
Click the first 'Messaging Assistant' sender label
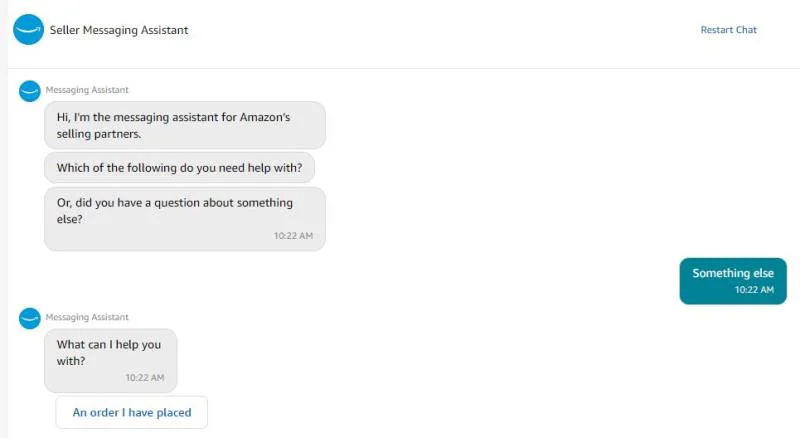pyautogui.click(x=87, y=90)
